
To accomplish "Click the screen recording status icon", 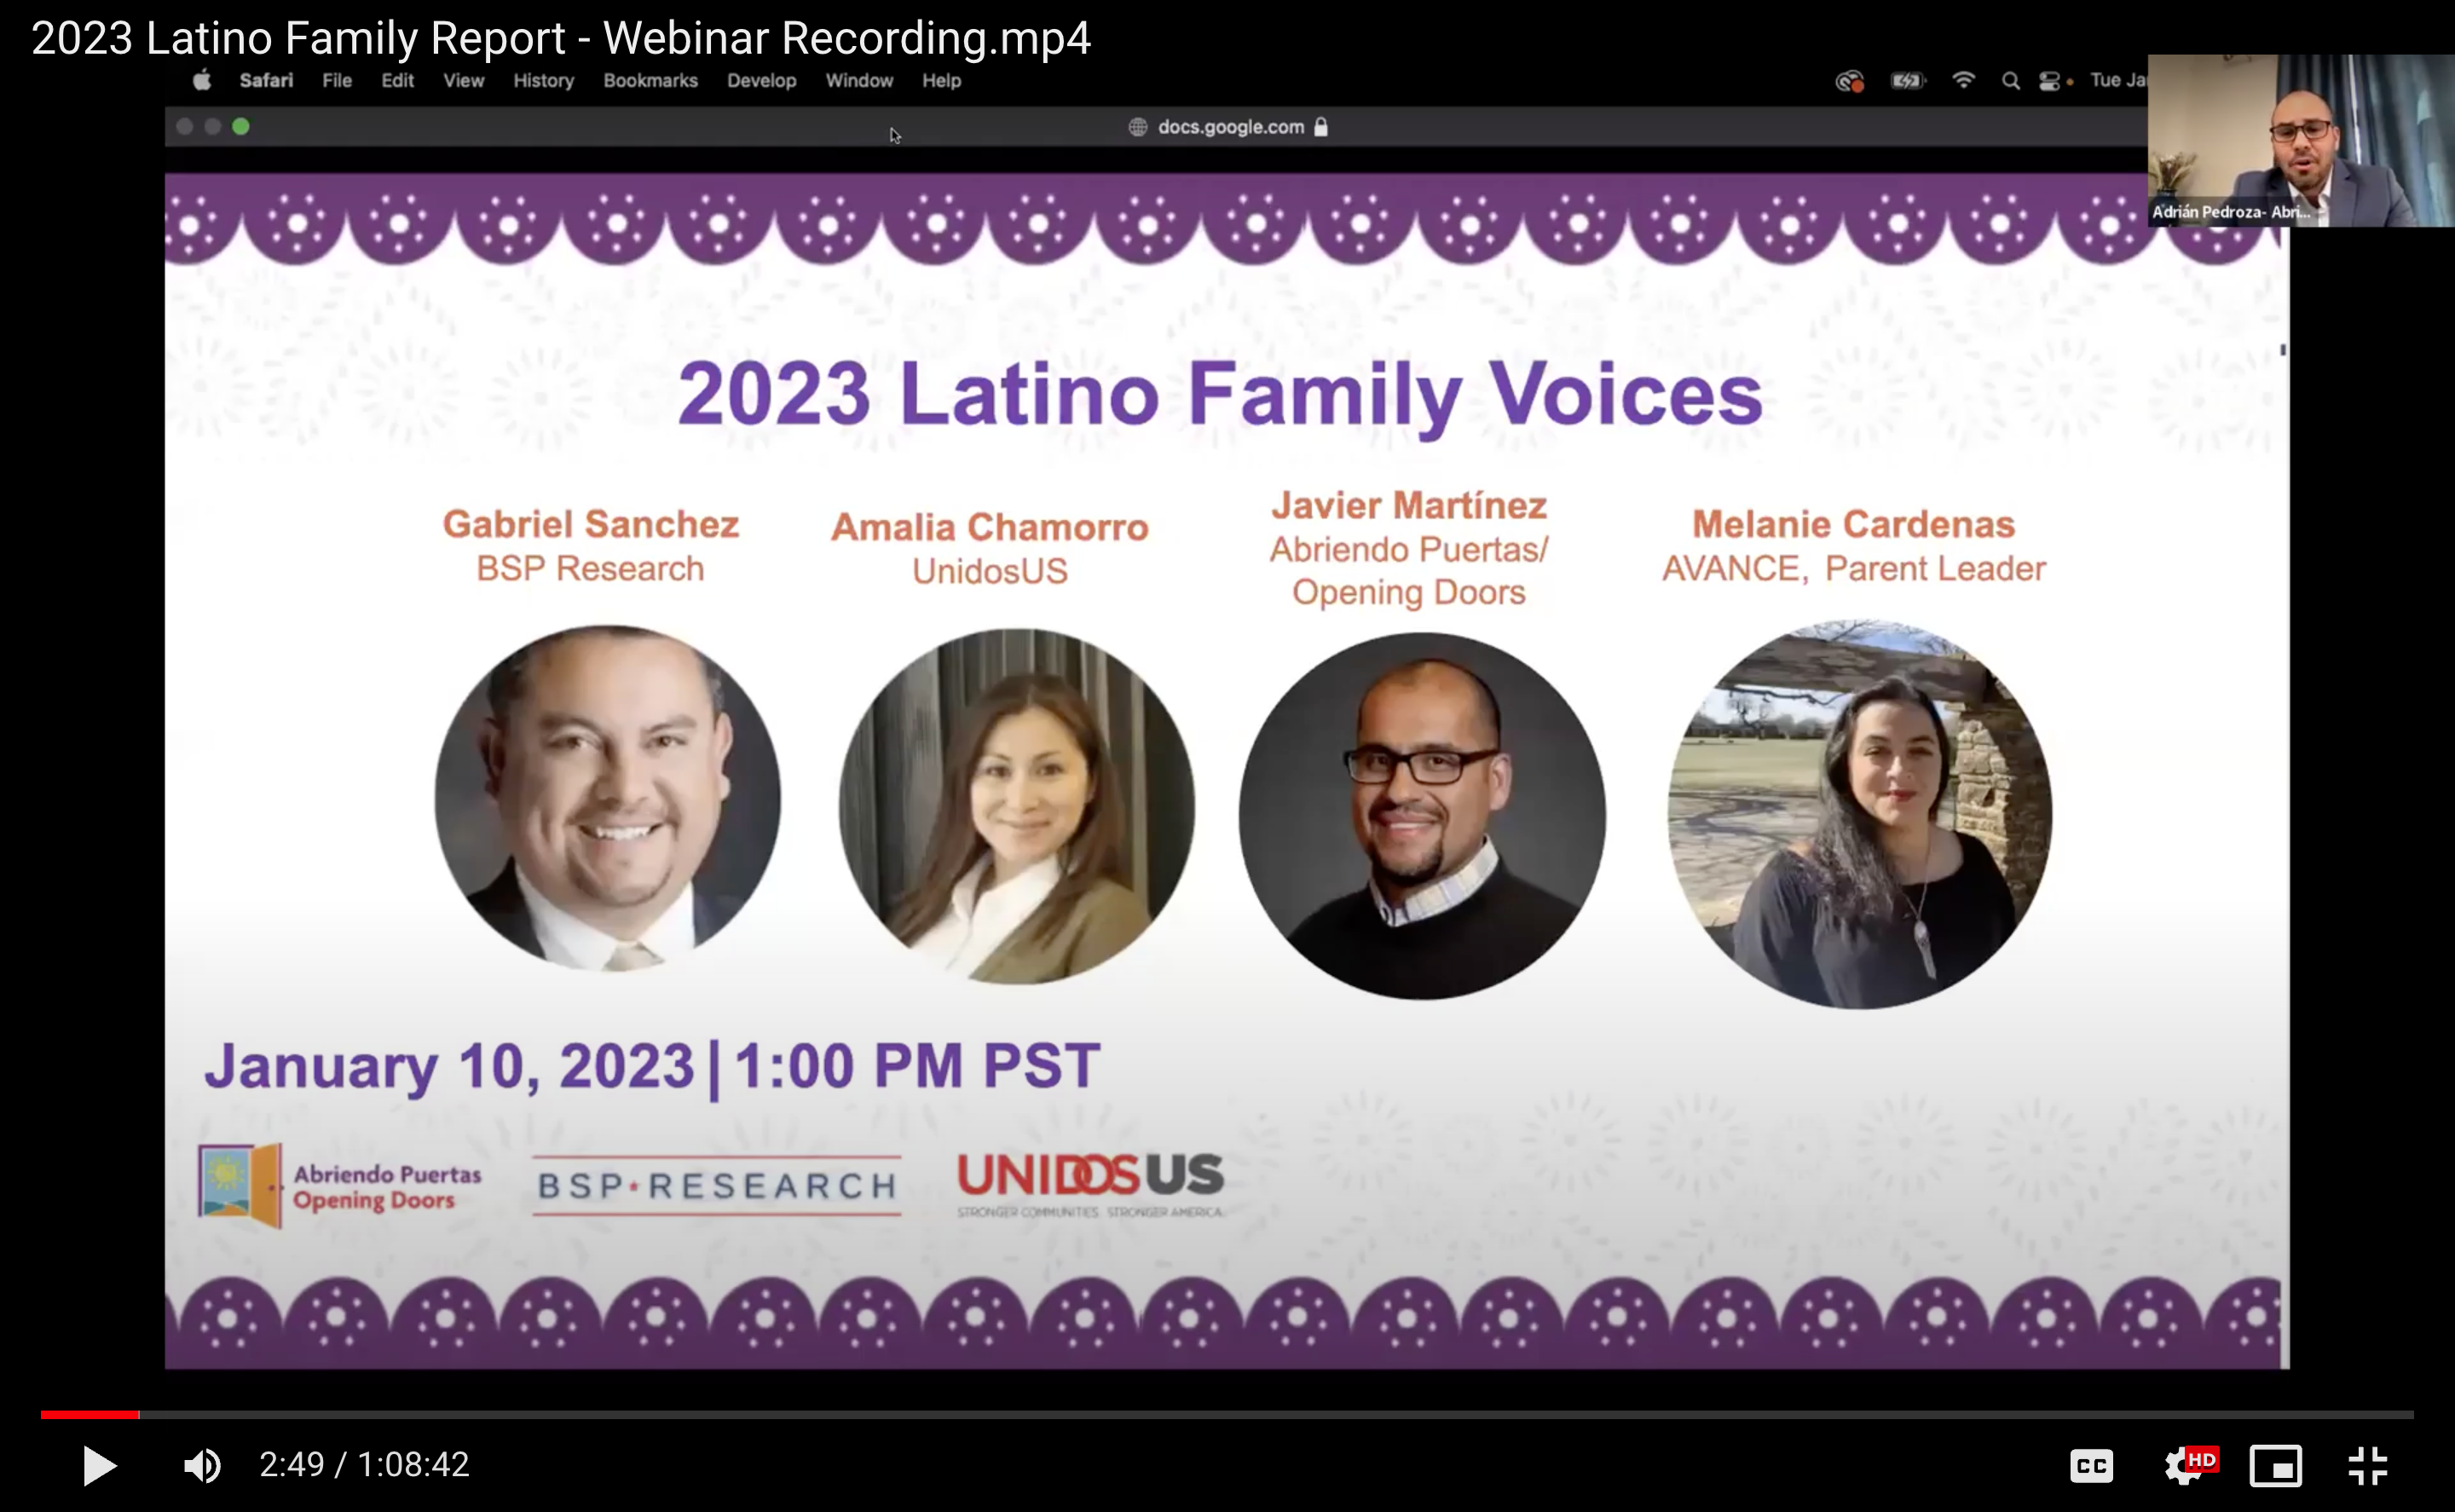I will [x=1850, y=81].
